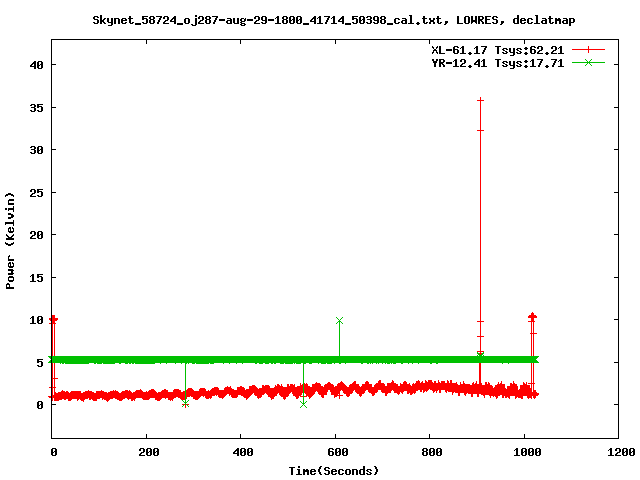This screenshot has width=640, height=480.
Task: Click the y-axis tick label 15
Action: (37, 278)
